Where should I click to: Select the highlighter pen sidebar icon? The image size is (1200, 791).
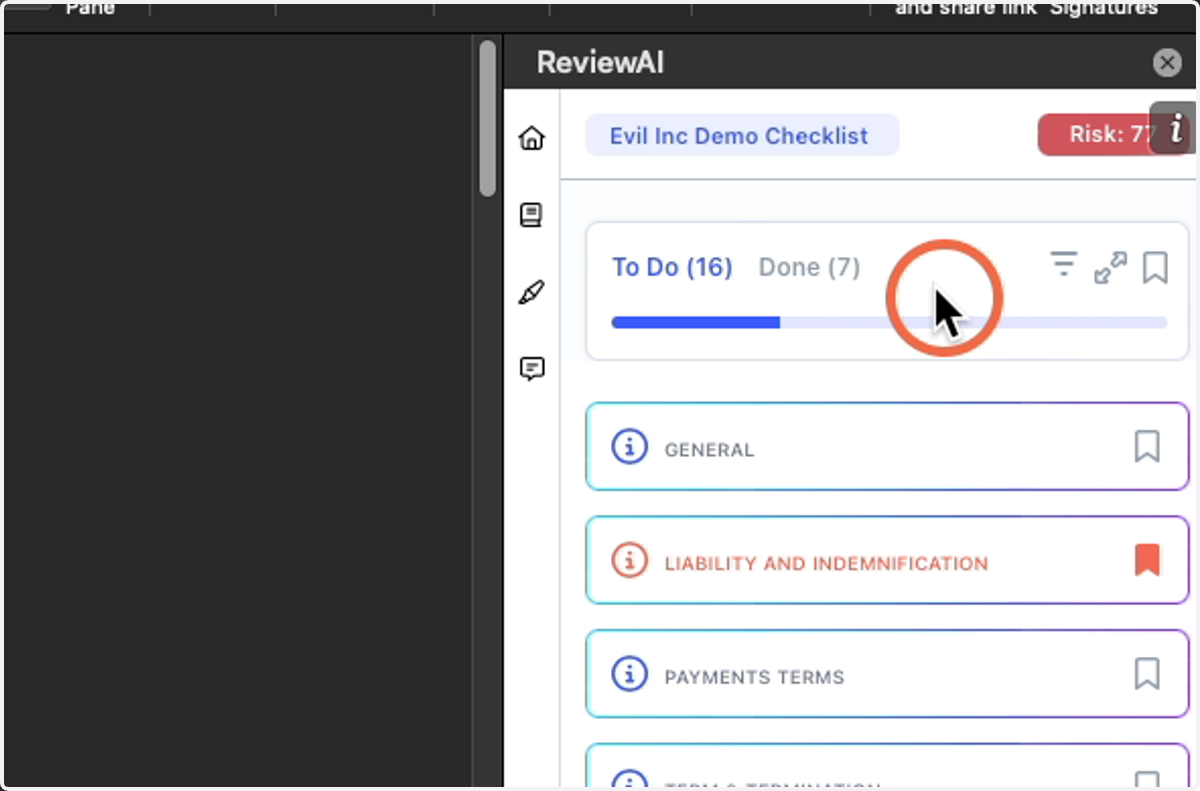pos(532,292)
